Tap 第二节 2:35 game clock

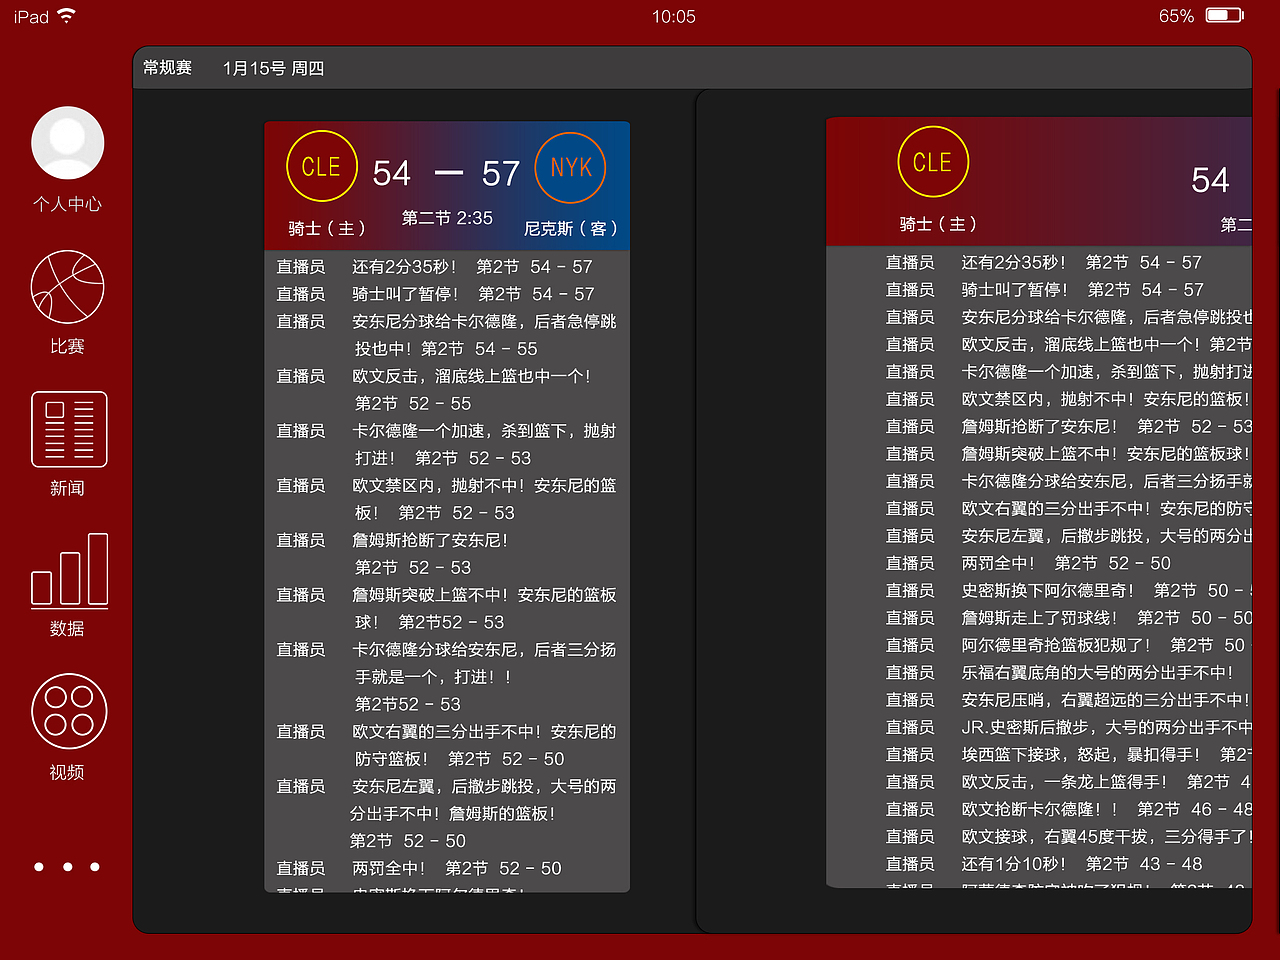coord(447,218)
